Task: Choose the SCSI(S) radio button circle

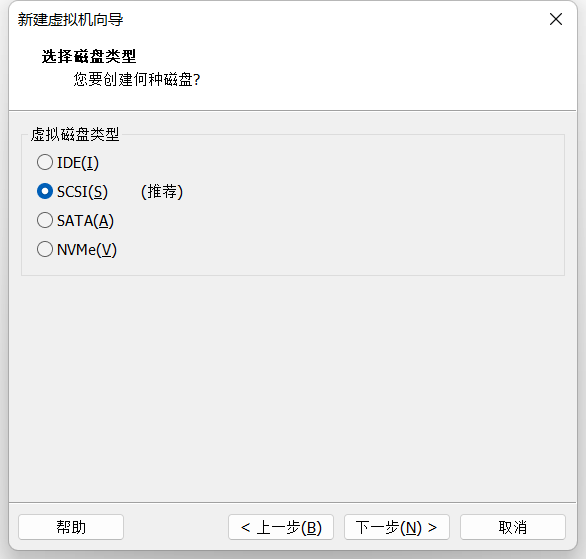Action: point(45,191)
